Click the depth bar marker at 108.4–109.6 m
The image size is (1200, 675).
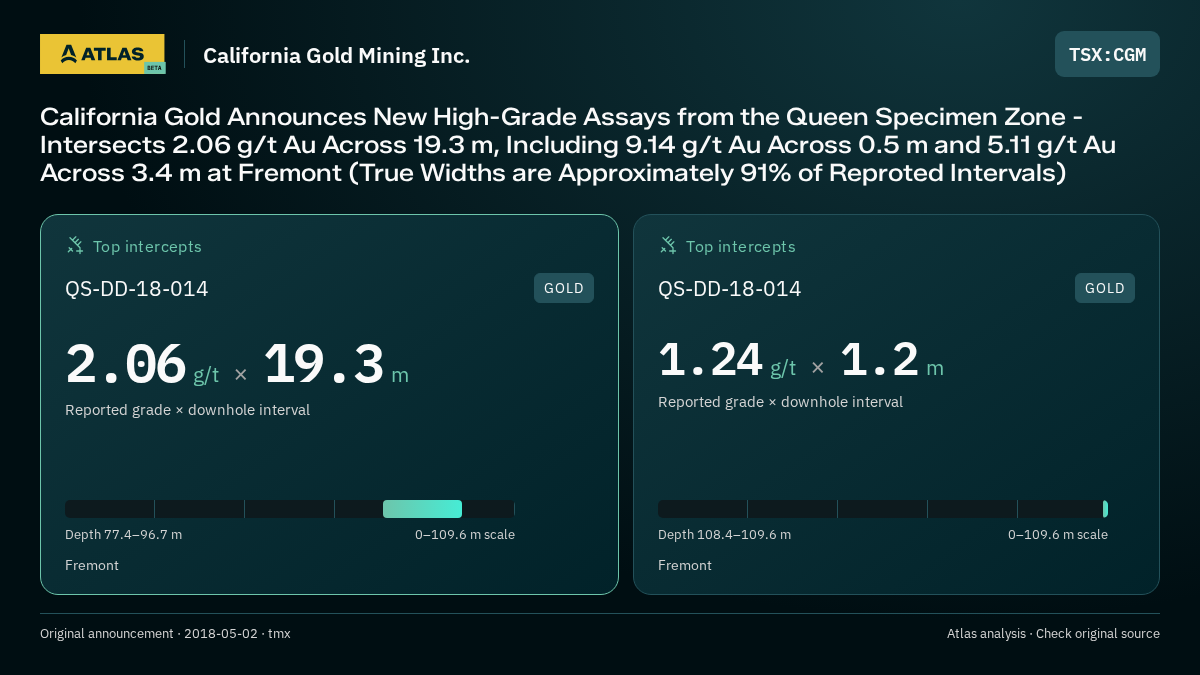click(1105, 509)
